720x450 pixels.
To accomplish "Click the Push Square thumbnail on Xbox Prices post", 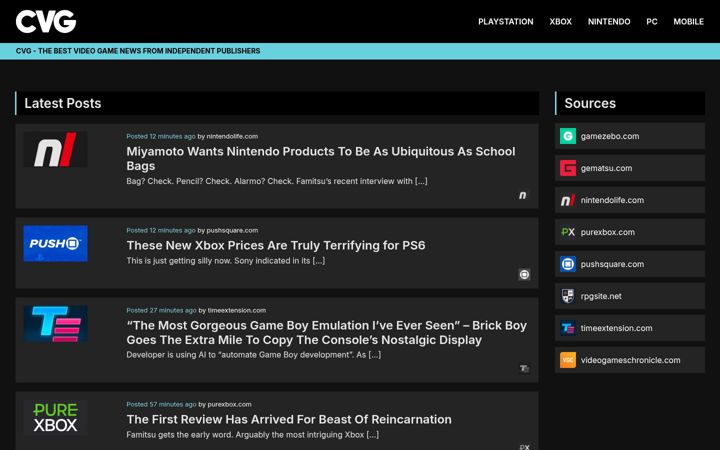I will click(56, 243).
